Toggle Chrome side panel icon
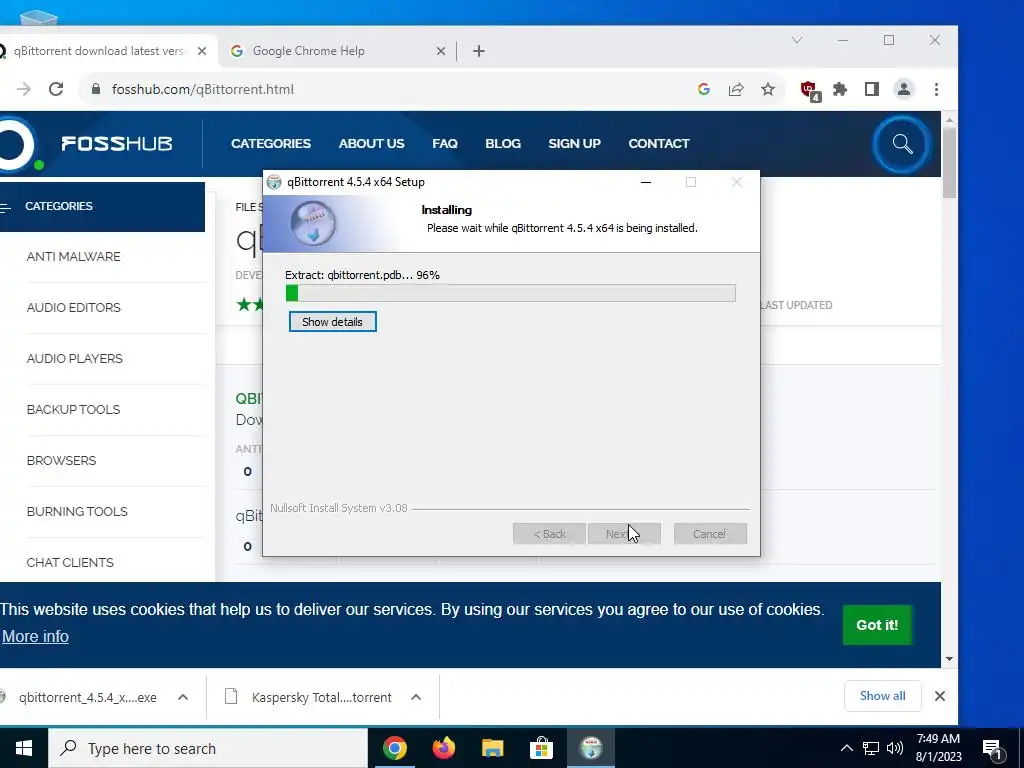Image resolution: width=1024 pixels, height=768 pixels. [x=872, y=89]
